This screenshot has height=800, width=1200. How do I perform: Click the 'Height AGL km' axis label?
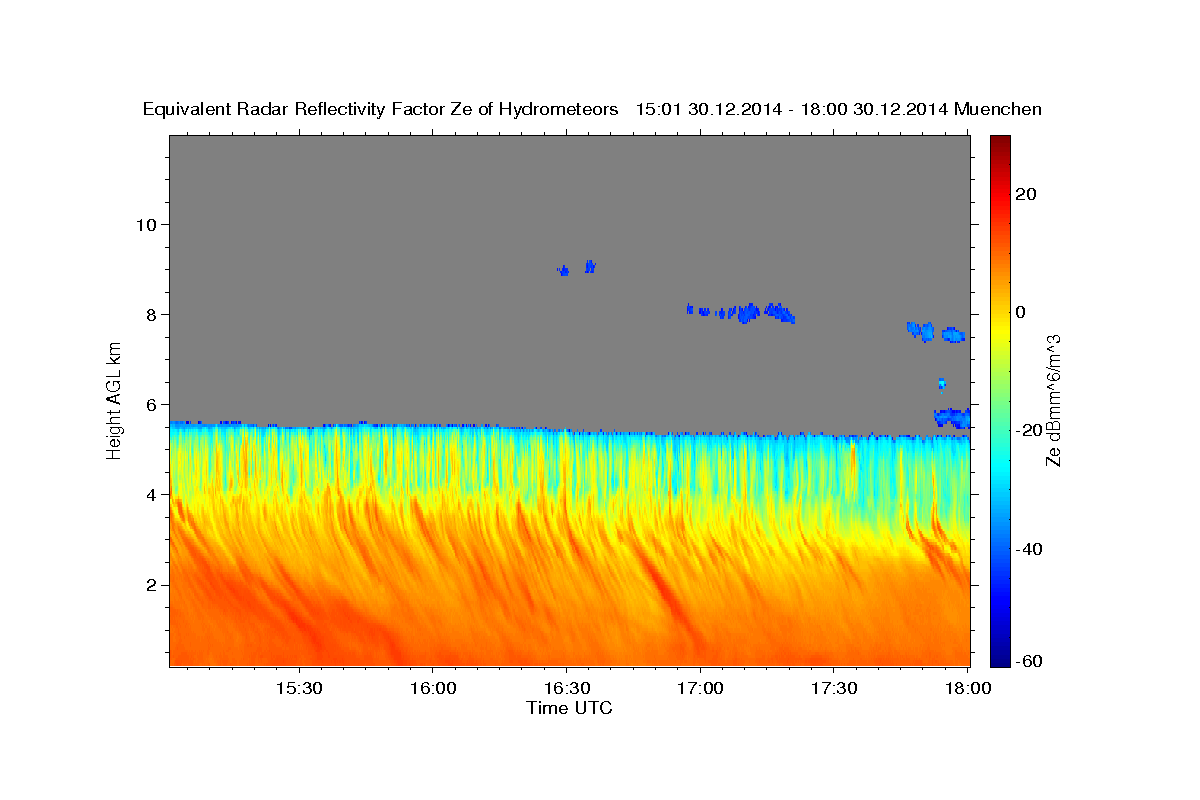point(115,400)
